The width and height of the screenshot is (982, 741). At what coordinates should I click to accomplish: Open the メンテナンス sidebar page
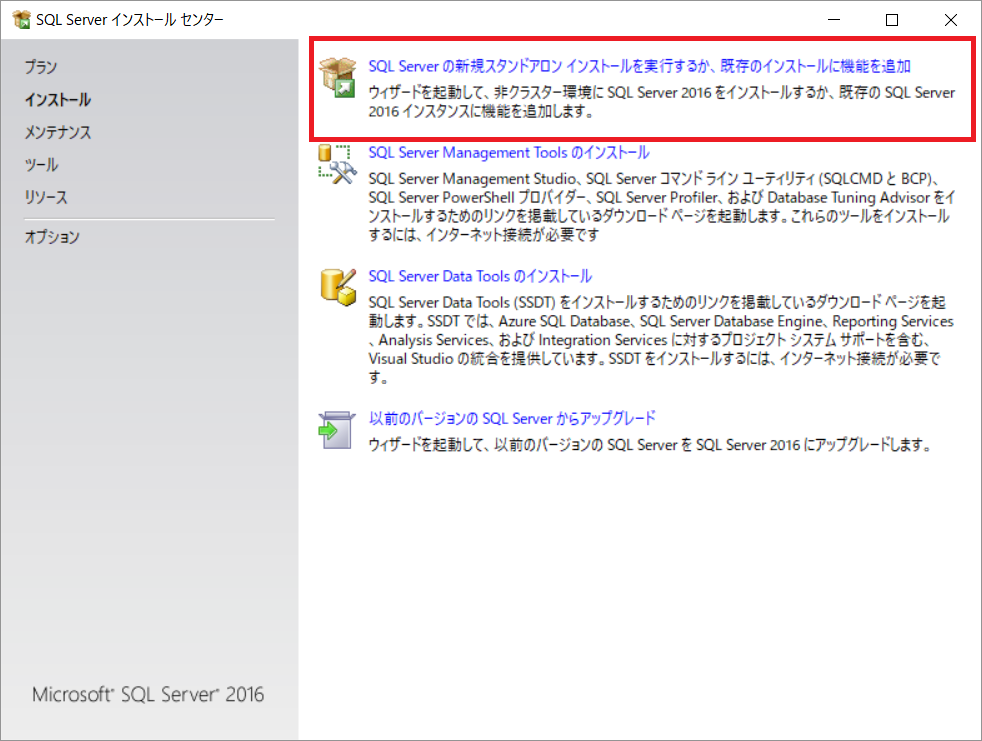58,132
